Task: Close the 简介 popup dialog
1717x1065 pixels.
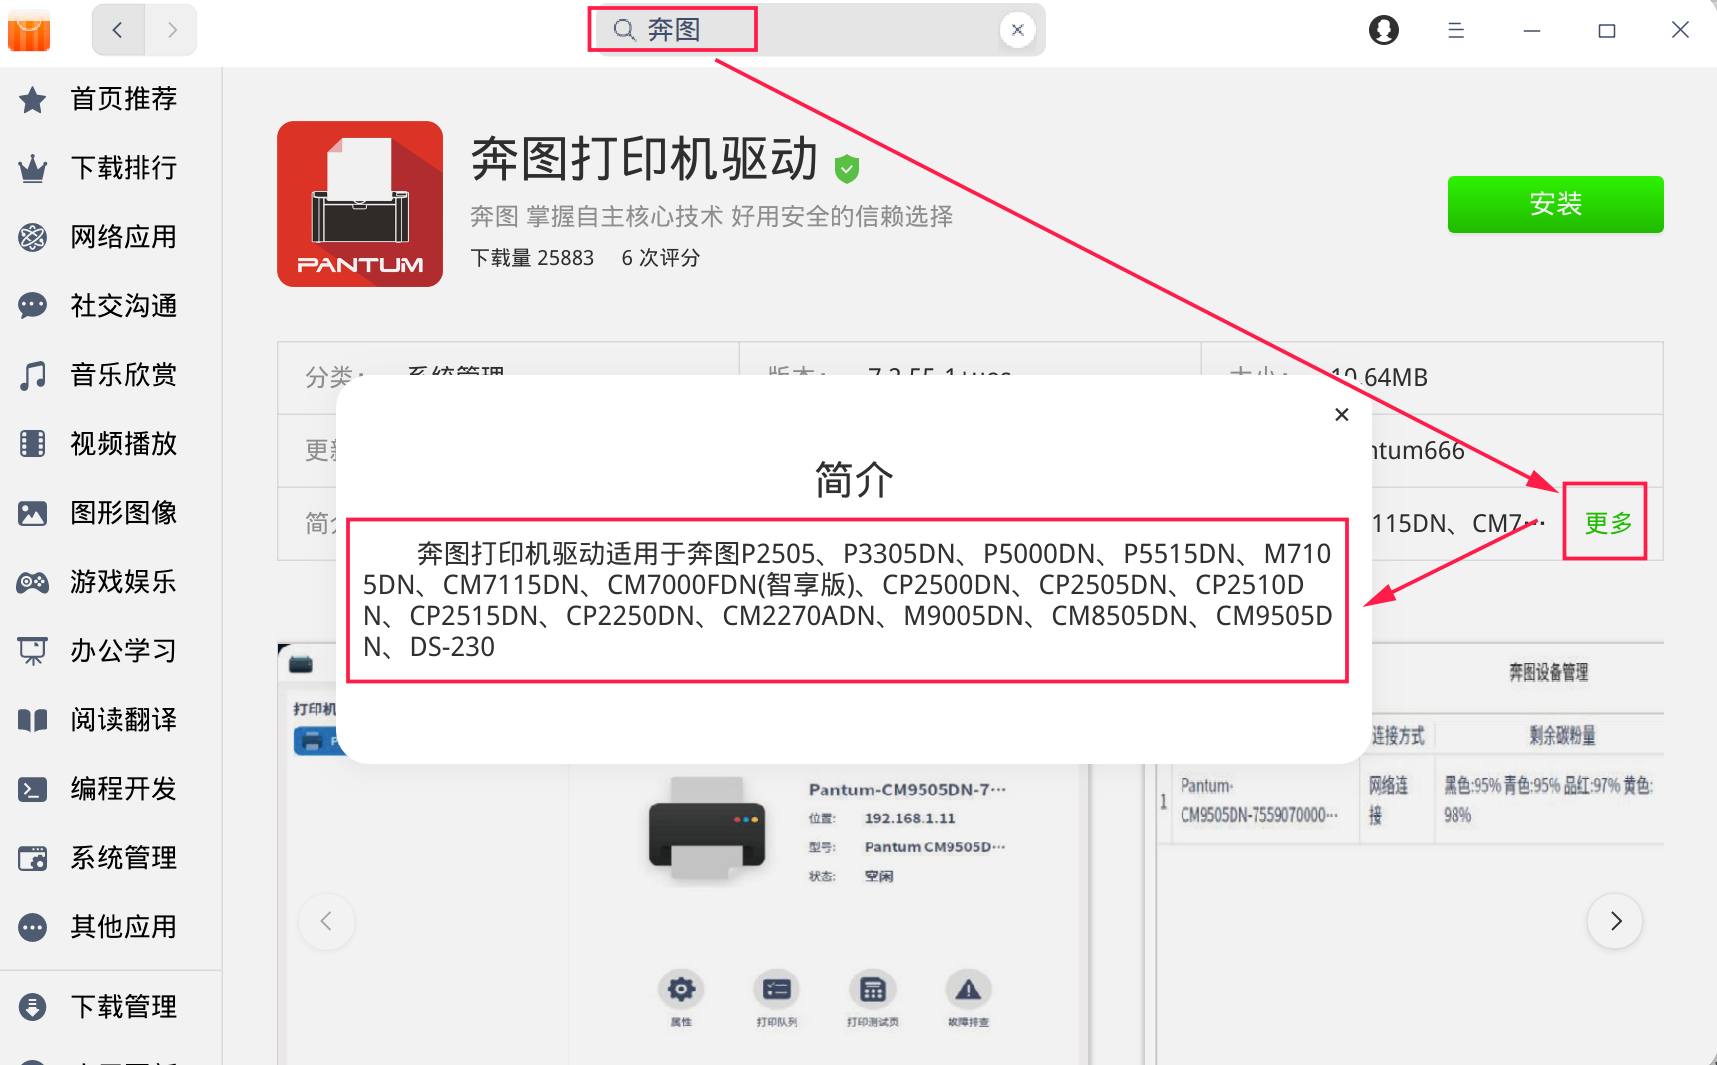Action: 1342,414
